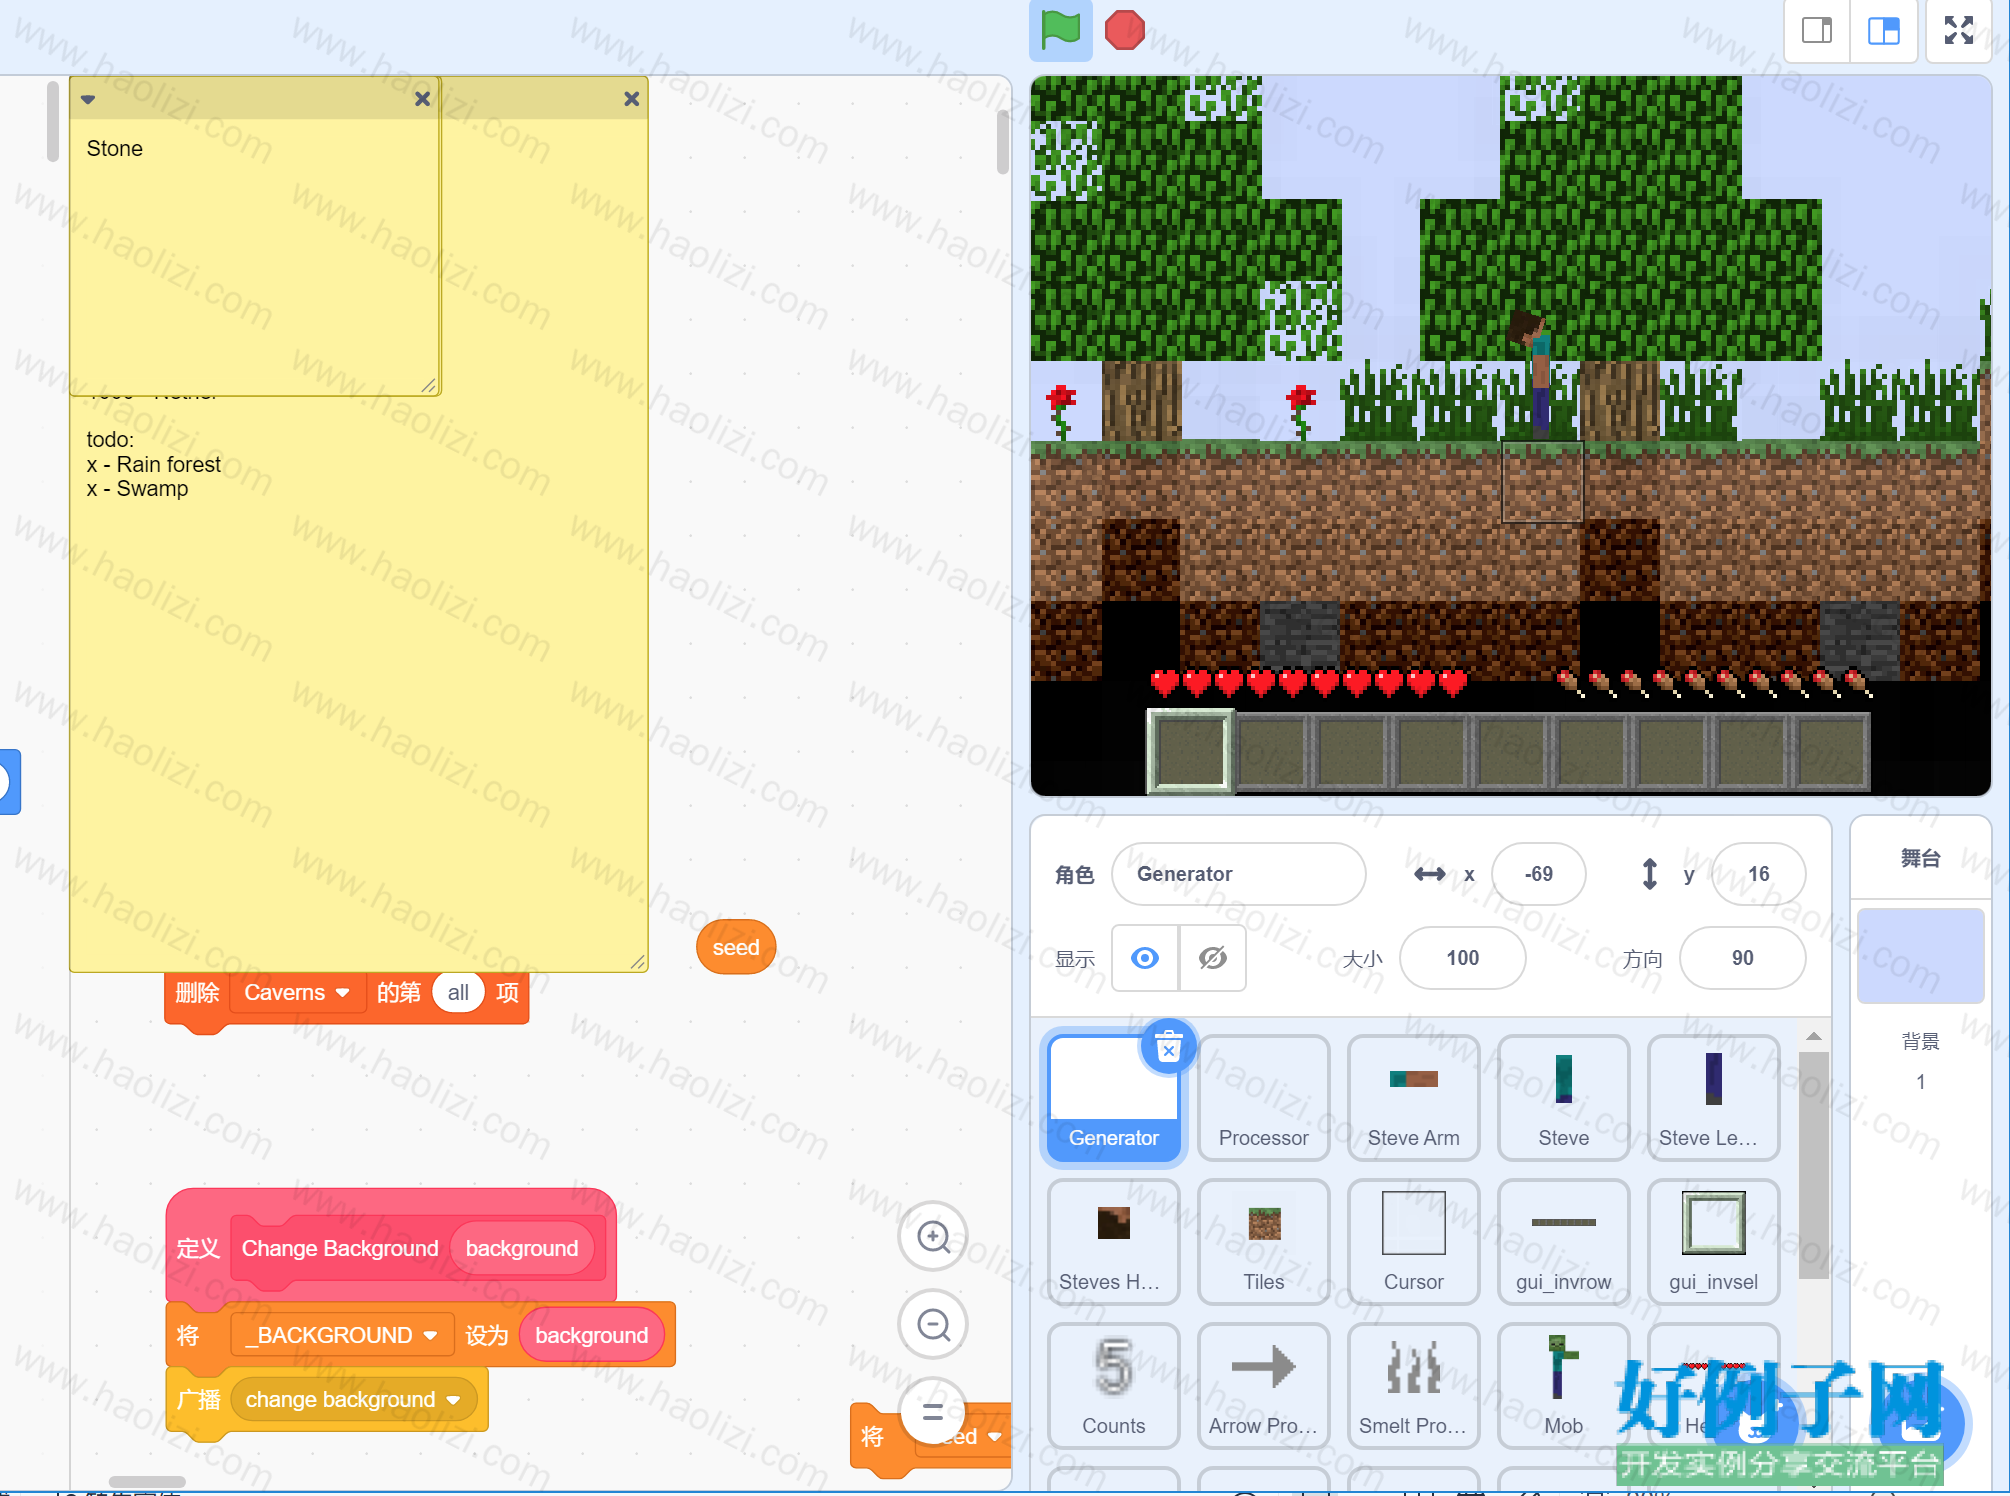The width and height of the screenshot is (2010, 1496).
Task: Click the background argument in define block
Action: point(522,1248)
